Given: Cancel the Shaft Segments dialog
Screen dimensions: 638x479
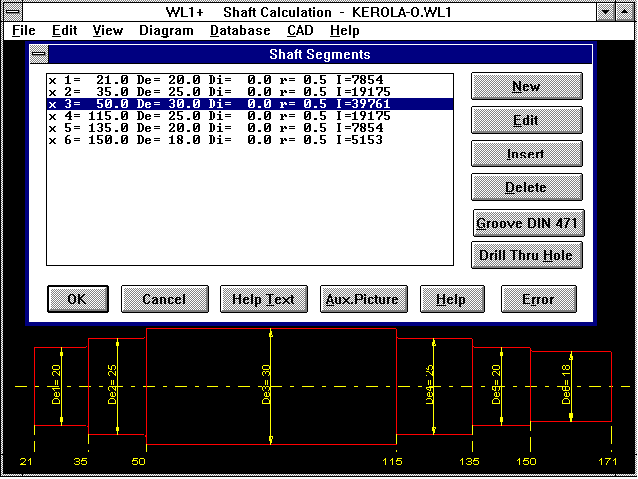Looking at the screenshot, I should pyautogui.click(x=164, y=299).
